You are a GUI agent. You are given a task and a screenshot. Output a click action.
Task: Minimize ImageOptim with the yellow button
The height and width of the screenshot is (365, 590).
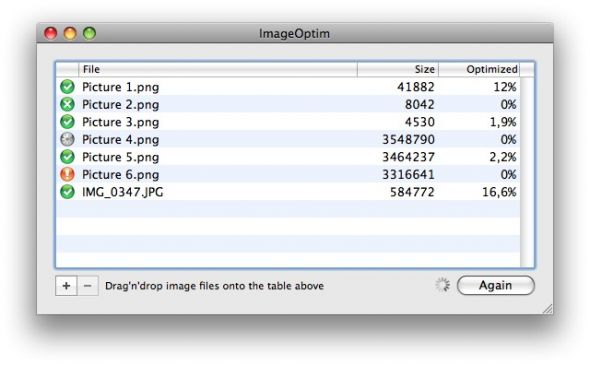tap(70, 33)
